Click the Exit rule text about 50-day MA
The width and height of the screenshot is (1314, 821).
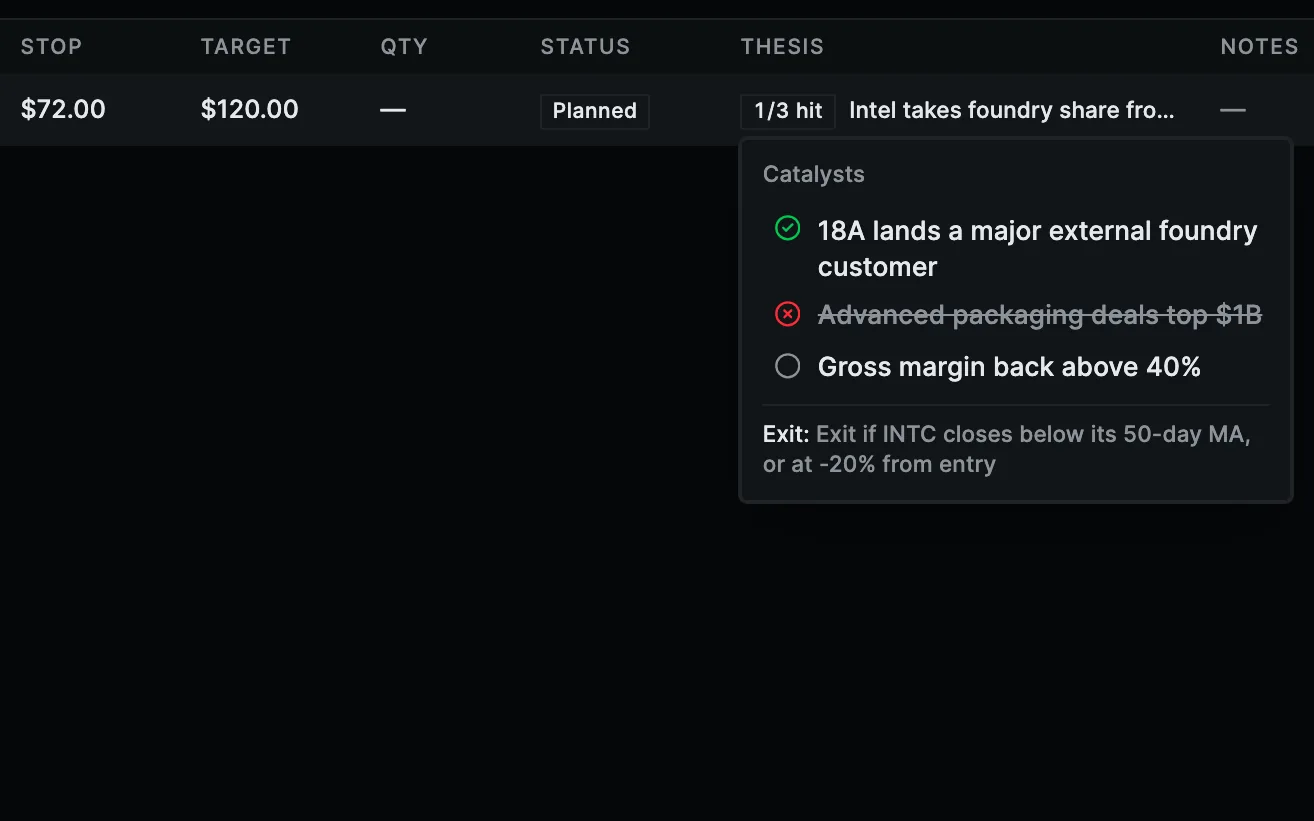pyautogui.click(x=1007, y=449)
